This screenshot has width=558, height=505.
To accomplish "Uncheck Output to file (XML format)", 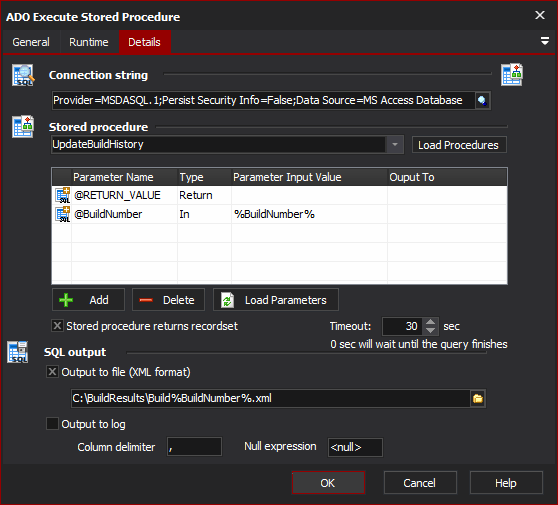I will 52,372.
